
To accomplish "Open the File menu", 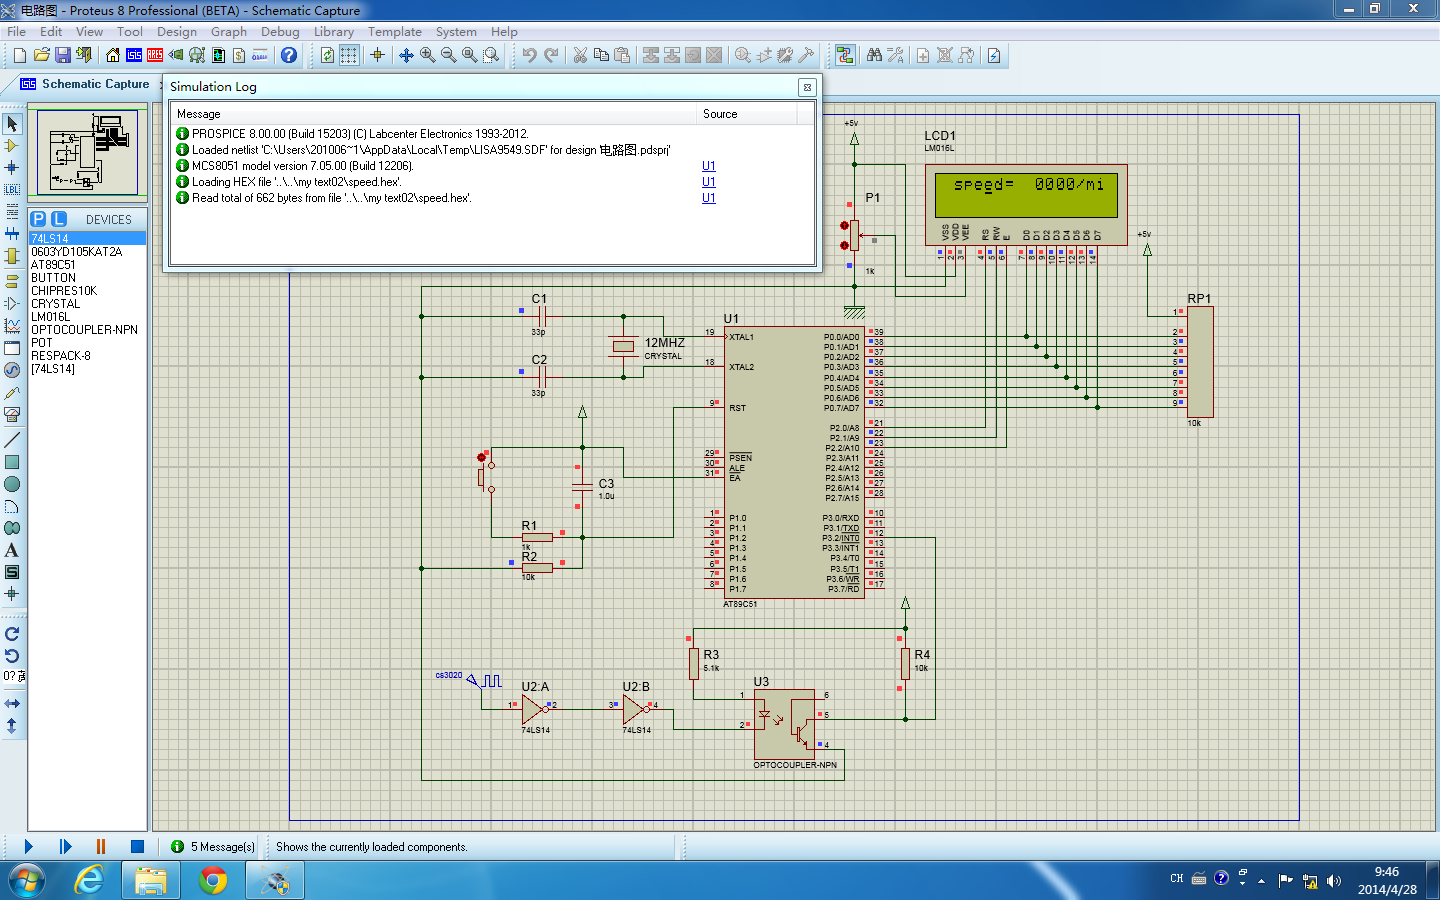I will (x=16, y=32).
